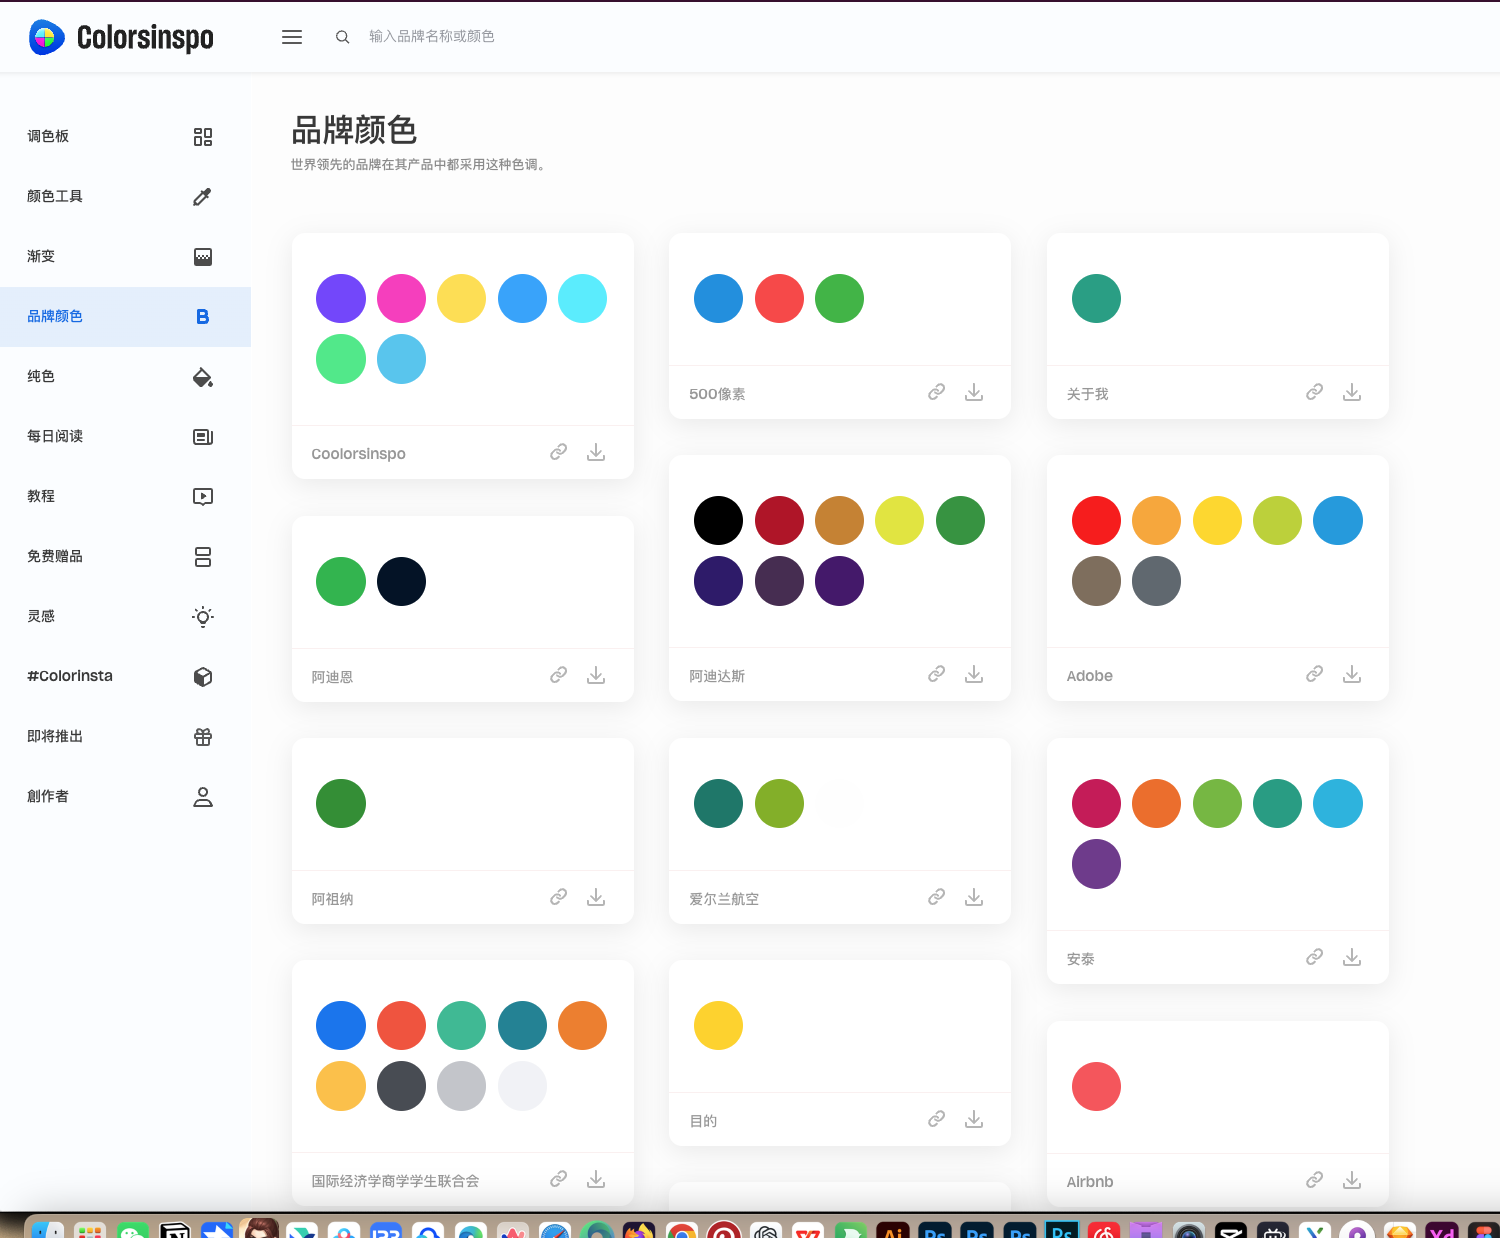Click the link icon on 目的 card
The height and width of the screenshot is (1238, 1500).
point(936,1119)
